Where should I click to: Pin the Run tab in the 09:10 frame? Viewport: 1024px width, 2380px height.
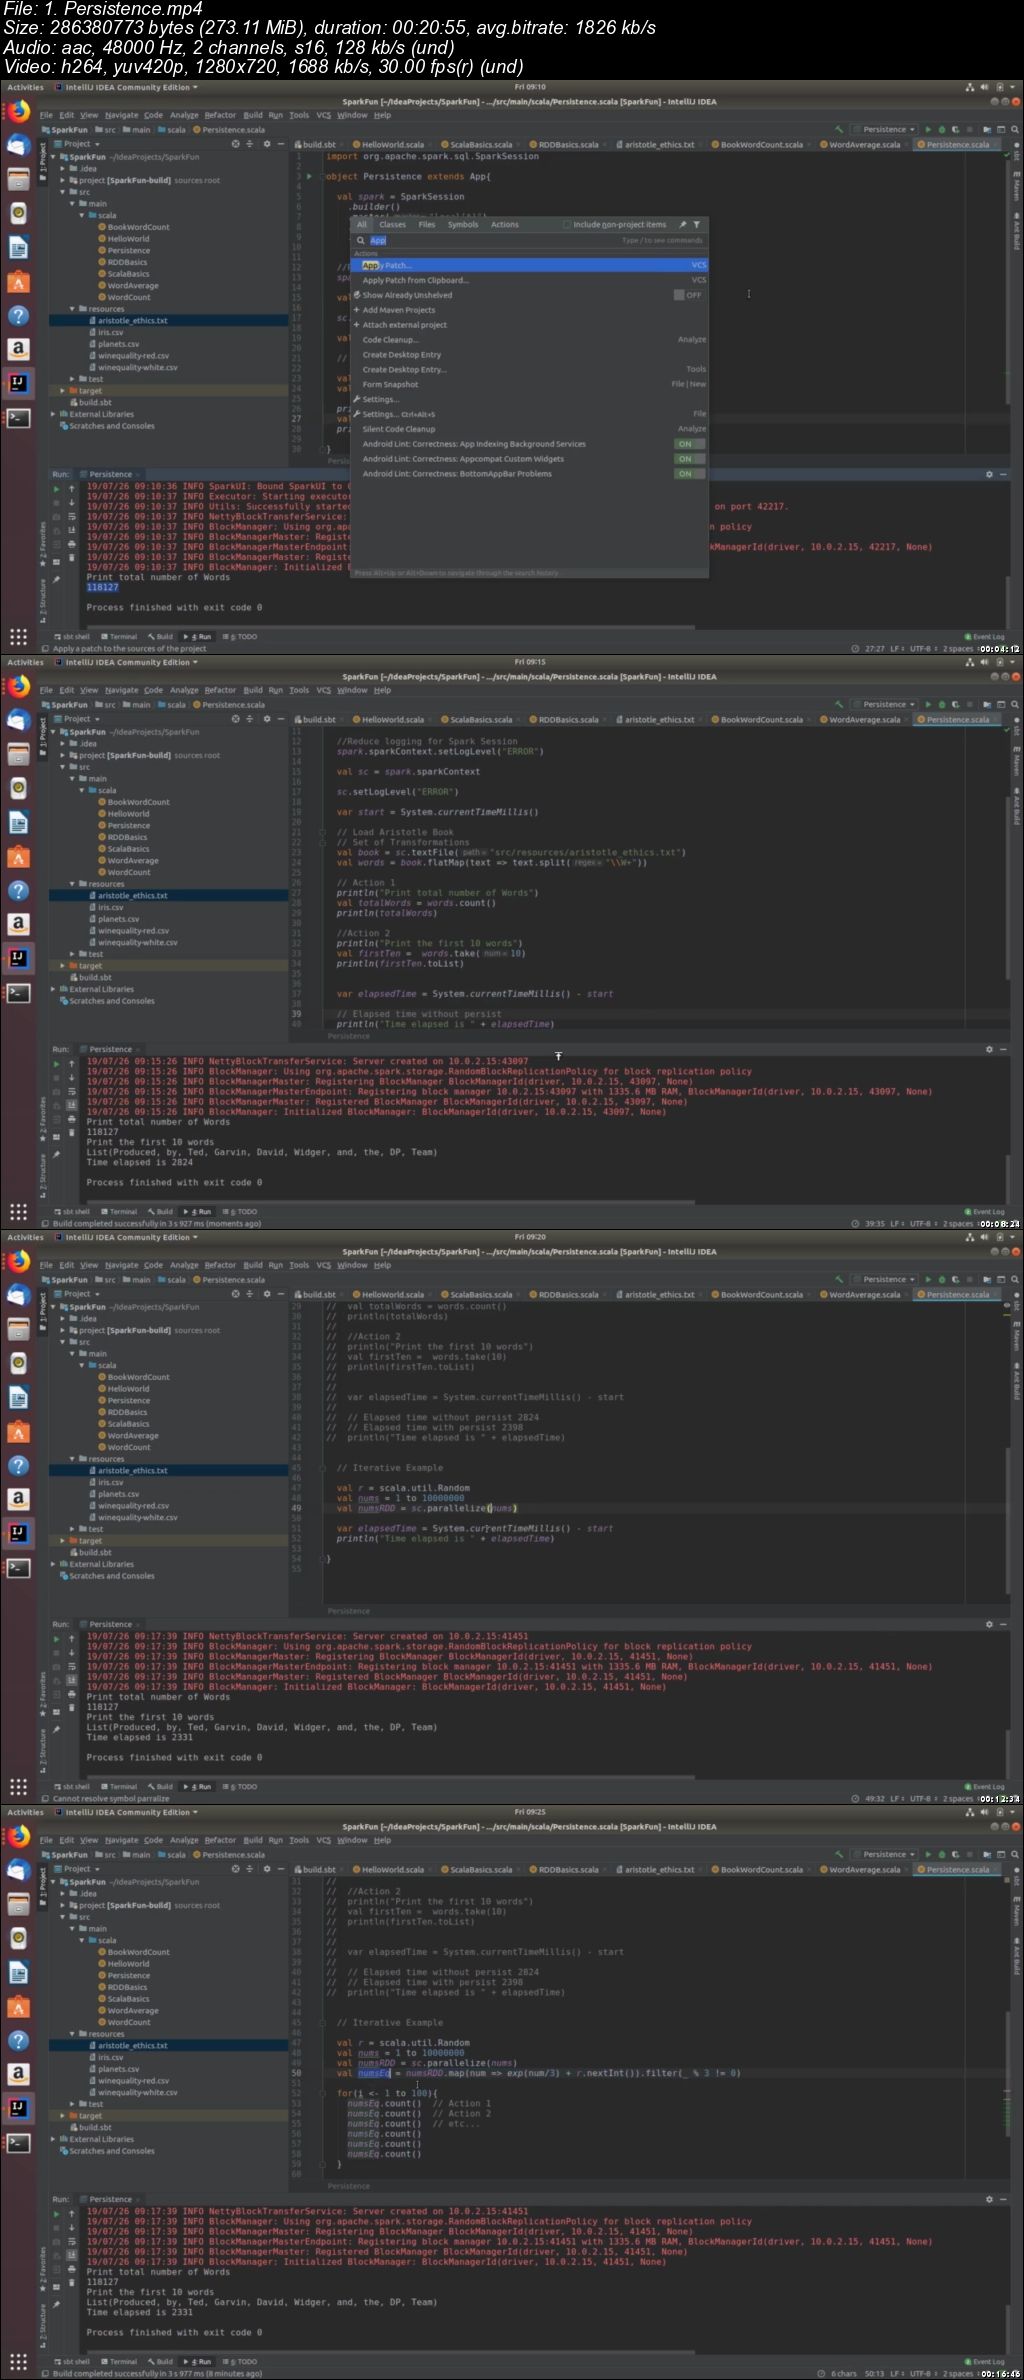click(x=56, y=578)
